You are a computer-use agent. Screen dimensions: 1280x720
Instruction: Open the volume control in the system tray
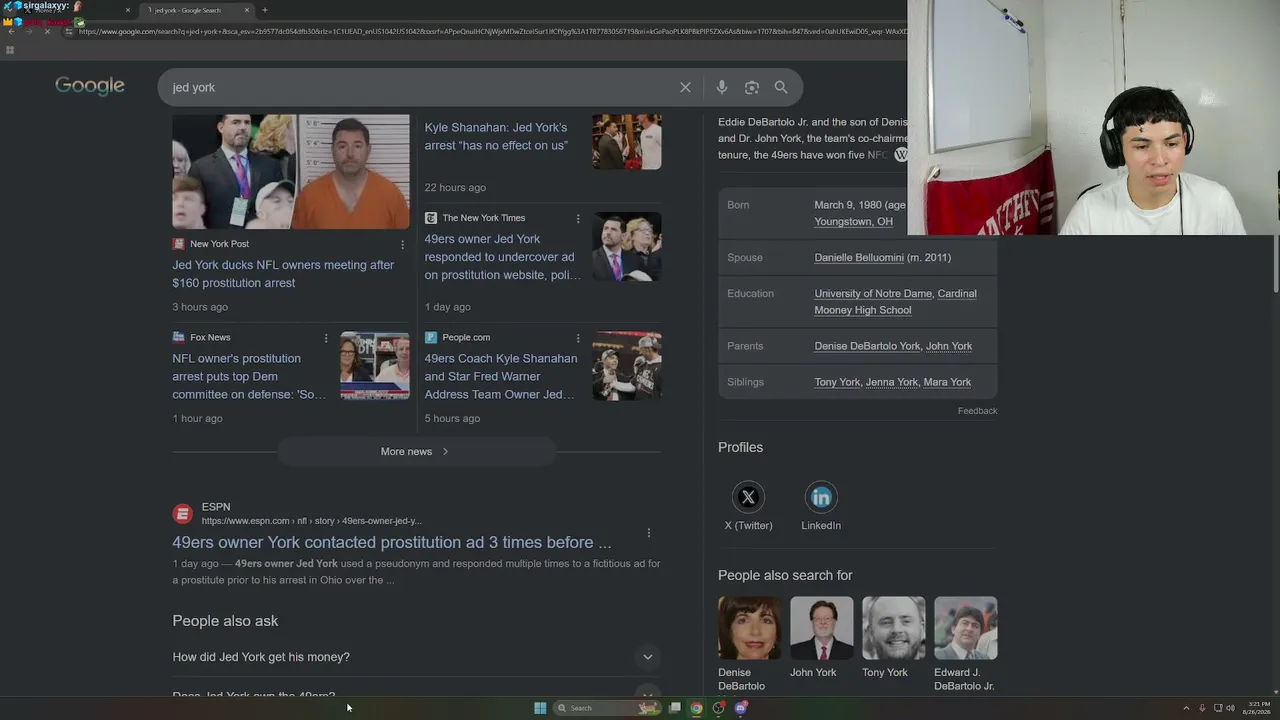[1230, 708]
